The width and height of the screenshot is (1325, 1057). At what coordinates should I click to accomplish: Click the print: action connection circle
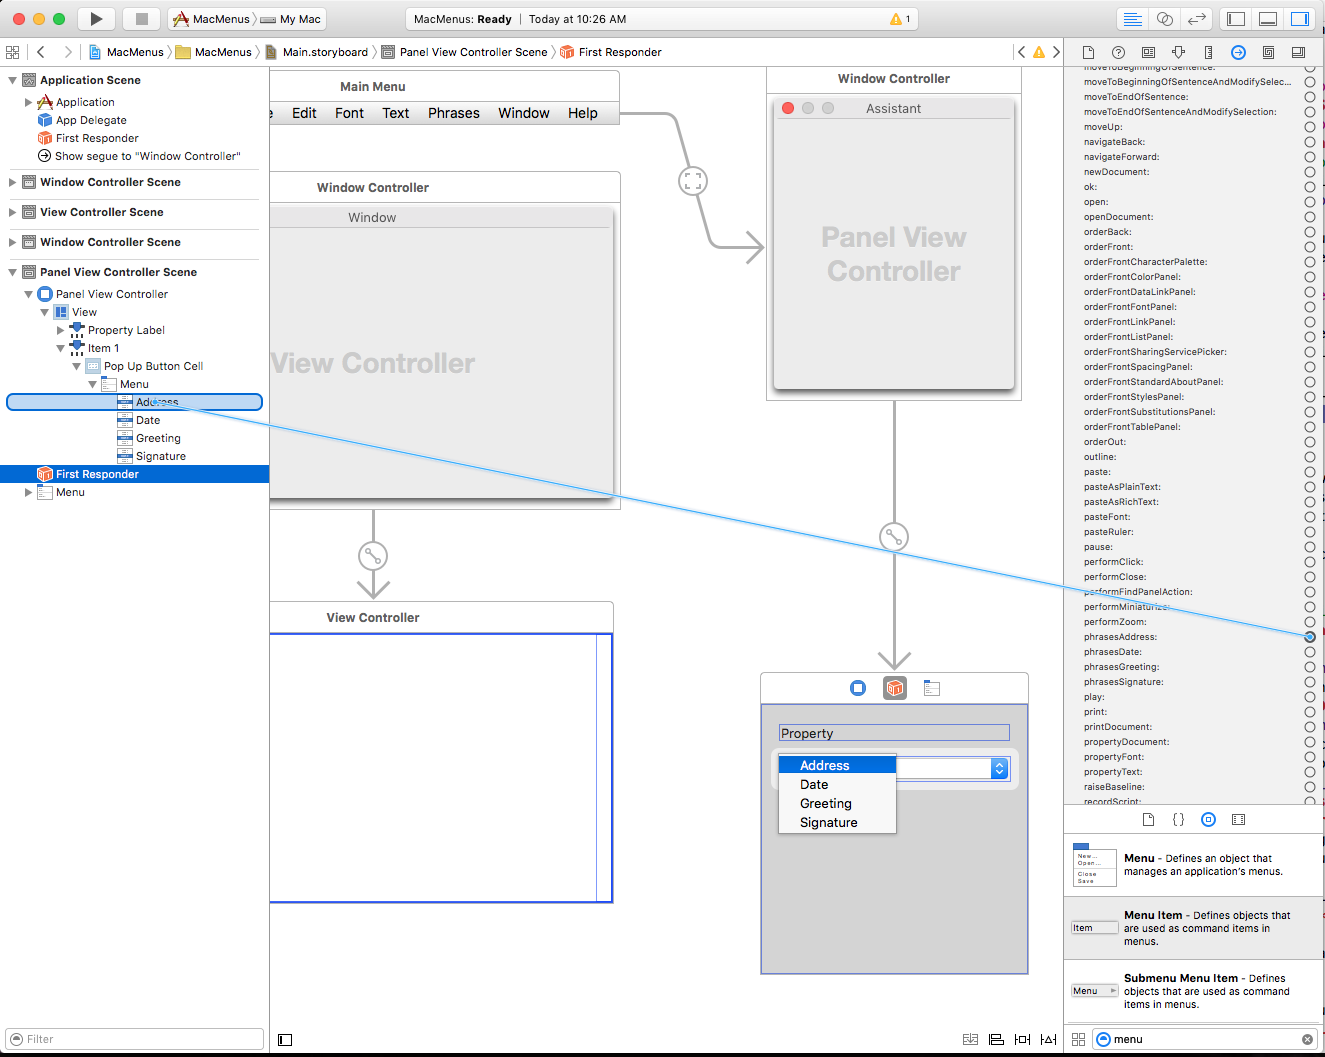pos(1310,712)
